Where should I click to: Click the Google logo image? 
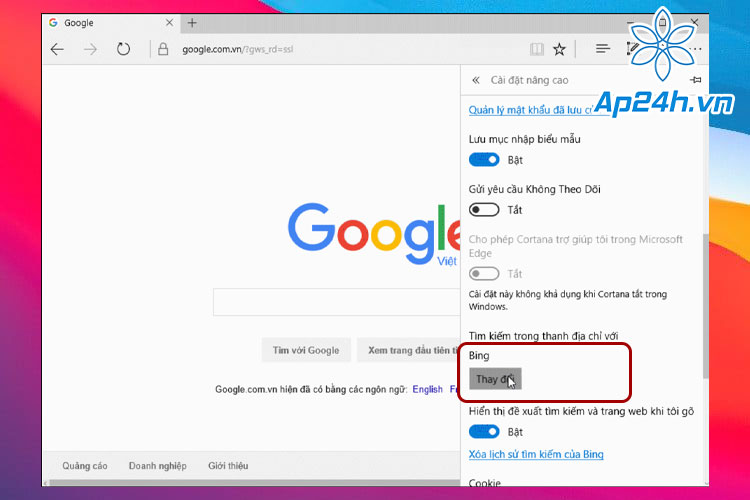pos(374,233)
